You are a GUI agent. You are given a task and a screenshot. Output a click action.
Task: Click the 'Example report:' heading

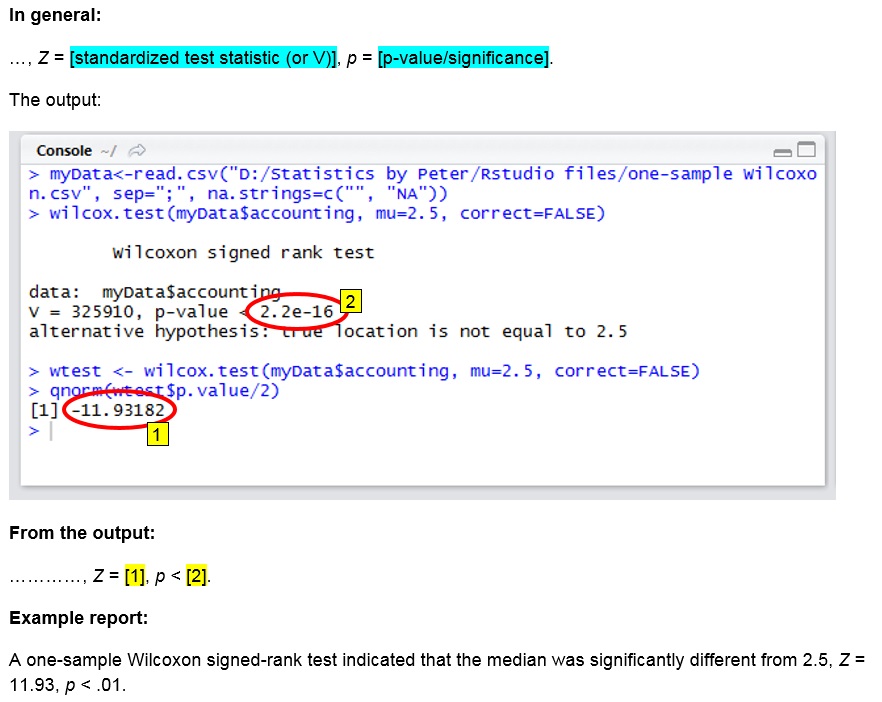[79, 618]
